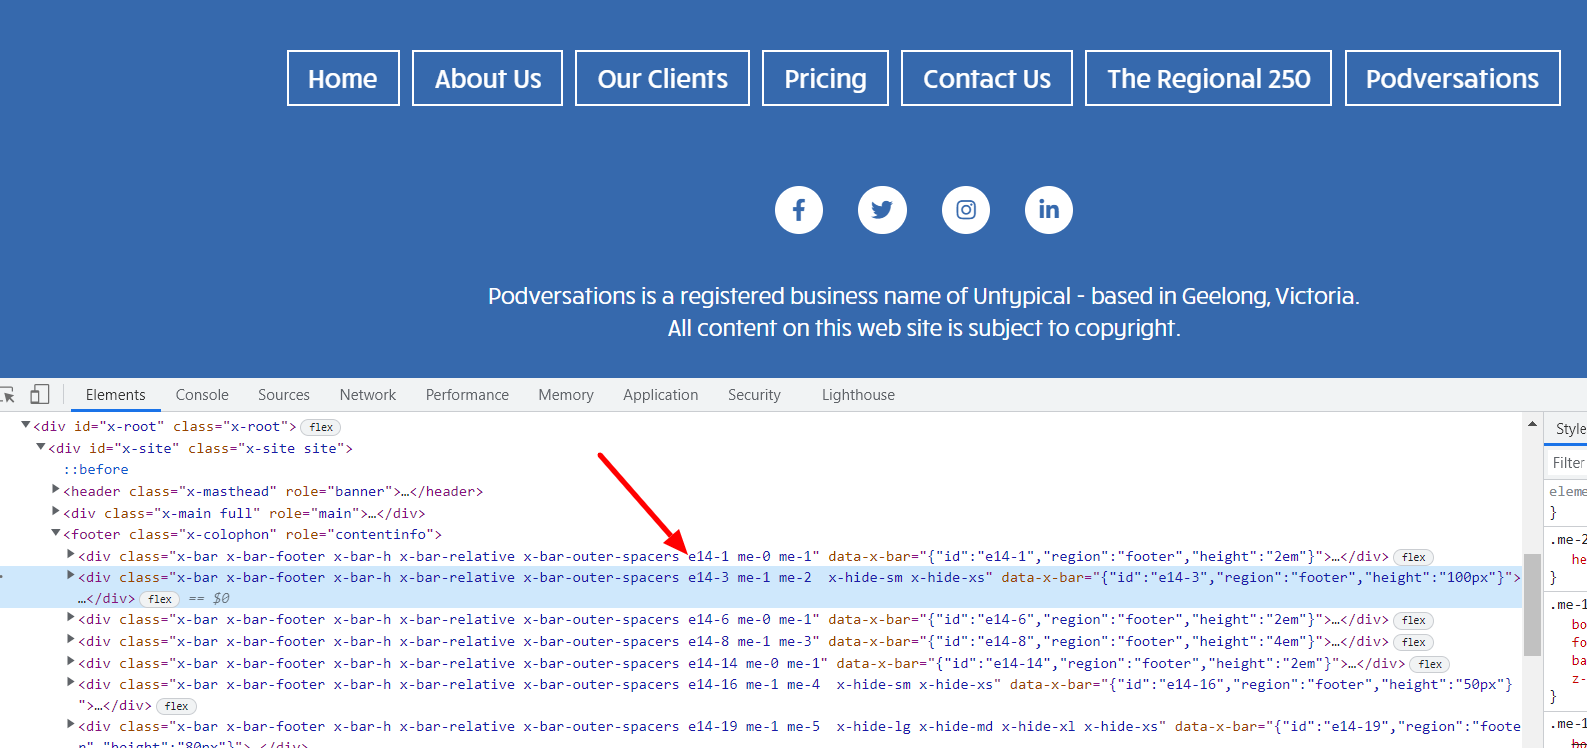Expand the e14-8 footer bar div
Screen dimensions: 1587x748
71,639
